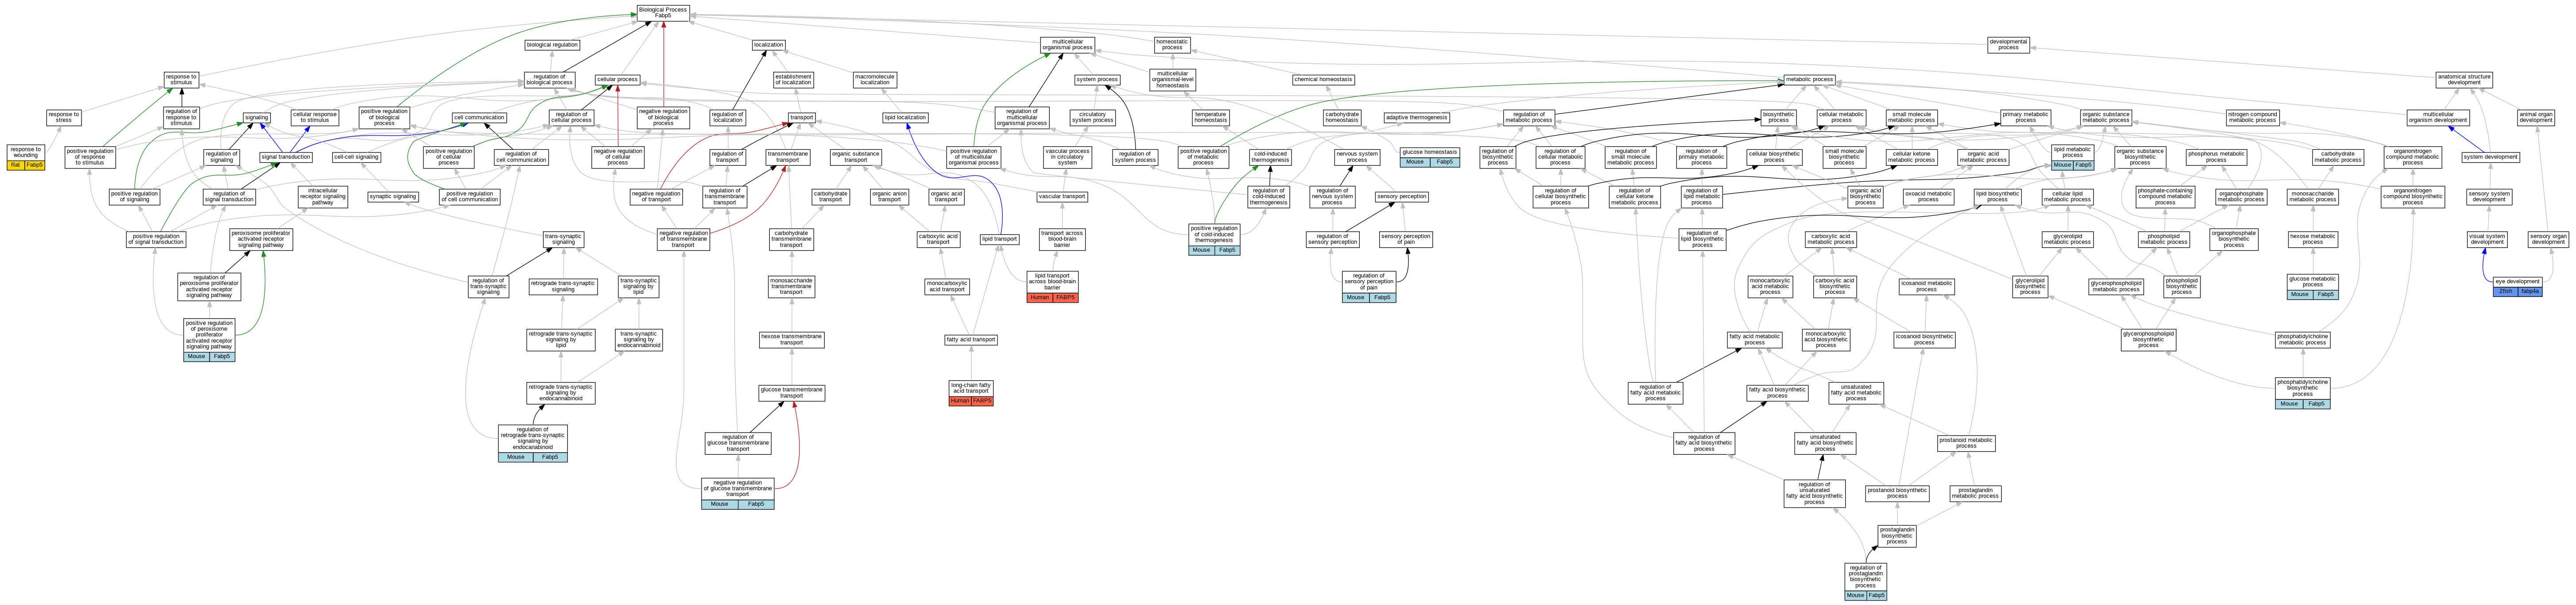Select the 'response to wounding' node
The image size is (2576, 605).
[x=26, y=153]
